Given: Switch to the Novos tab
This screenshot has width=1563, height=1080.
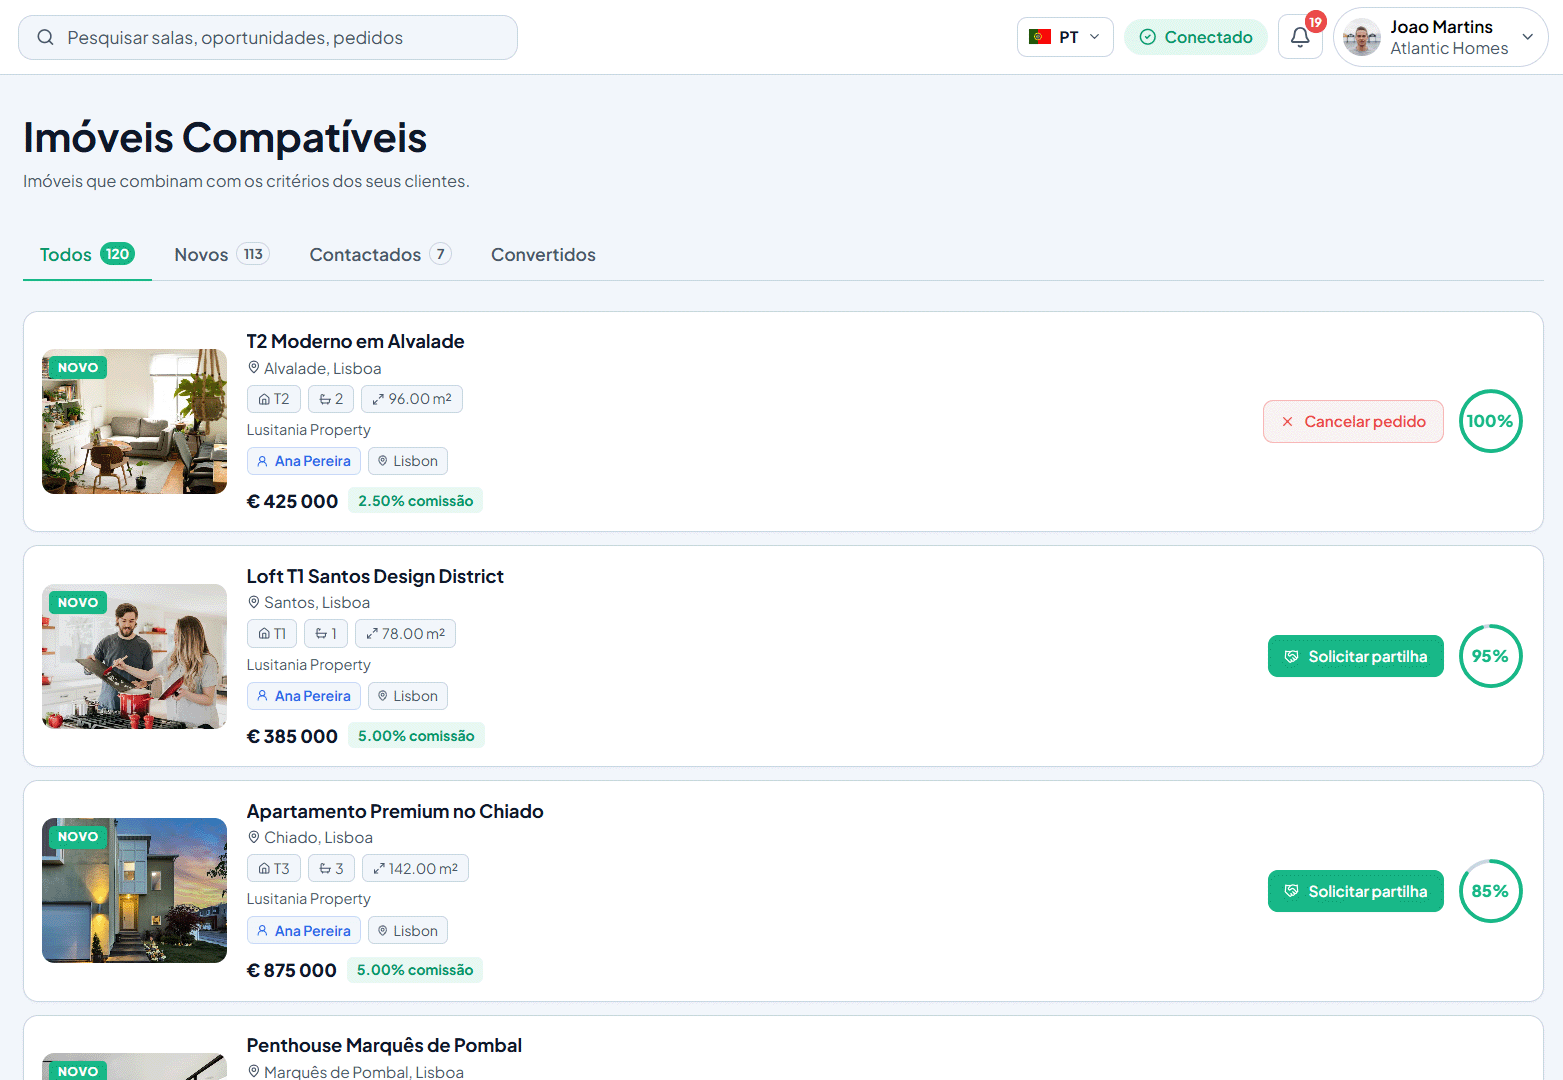Looking at the screenshot, I should [x=222, y=254].
